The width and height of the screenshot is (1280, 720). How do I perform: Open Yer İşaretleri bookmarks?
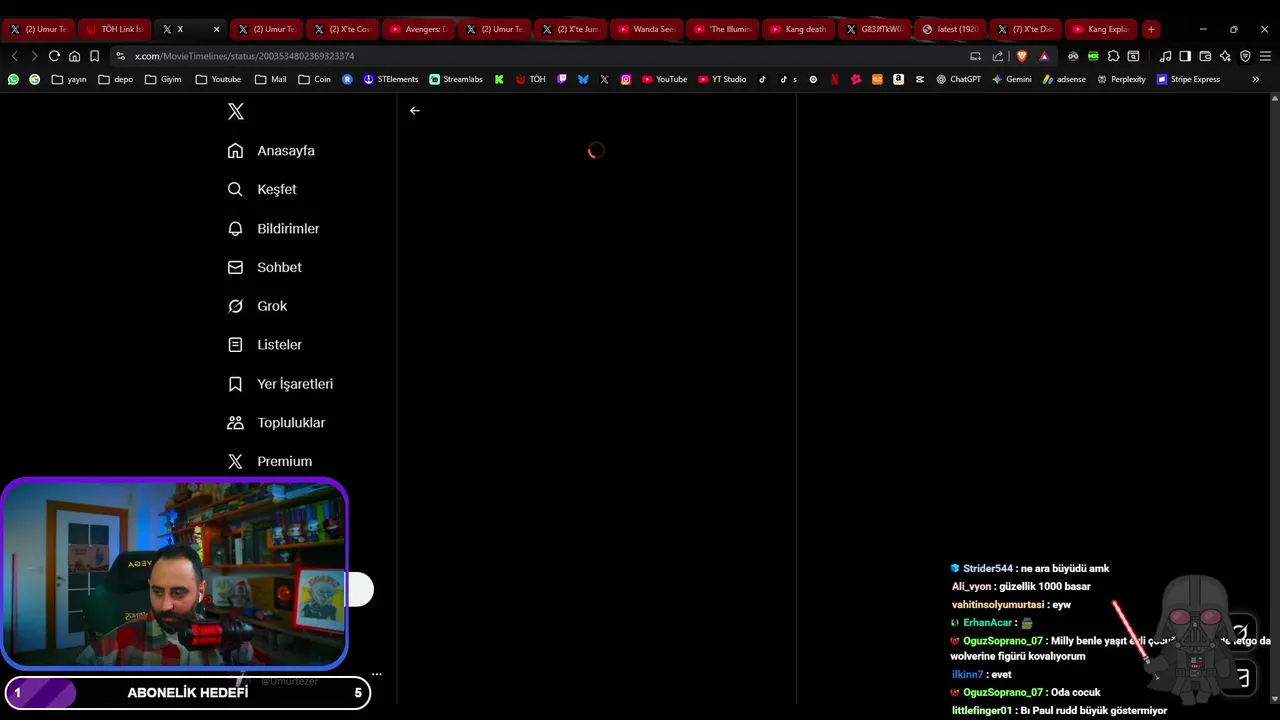(280, 384)
